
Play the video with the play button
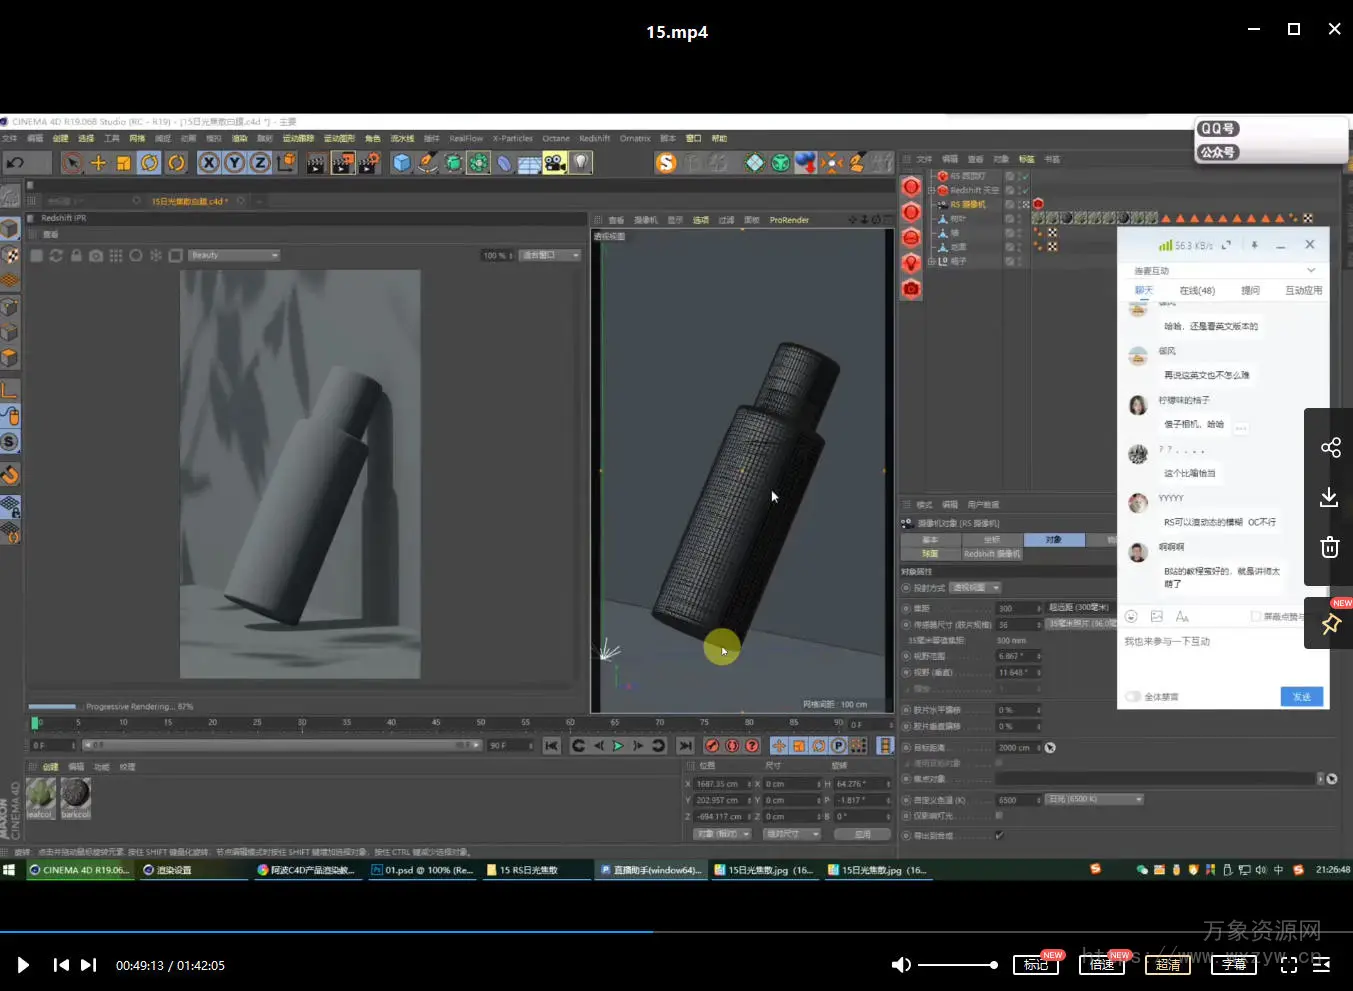point(23,965)
